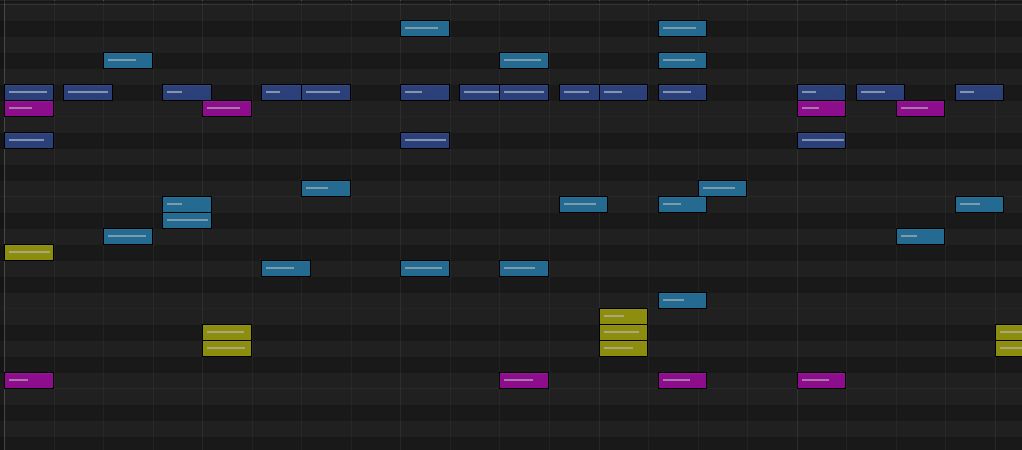The image size is (1022, 450).
Task: Click the leftmost purple note in bottom row
Action: pyautogui.click(x=29, y=380)
